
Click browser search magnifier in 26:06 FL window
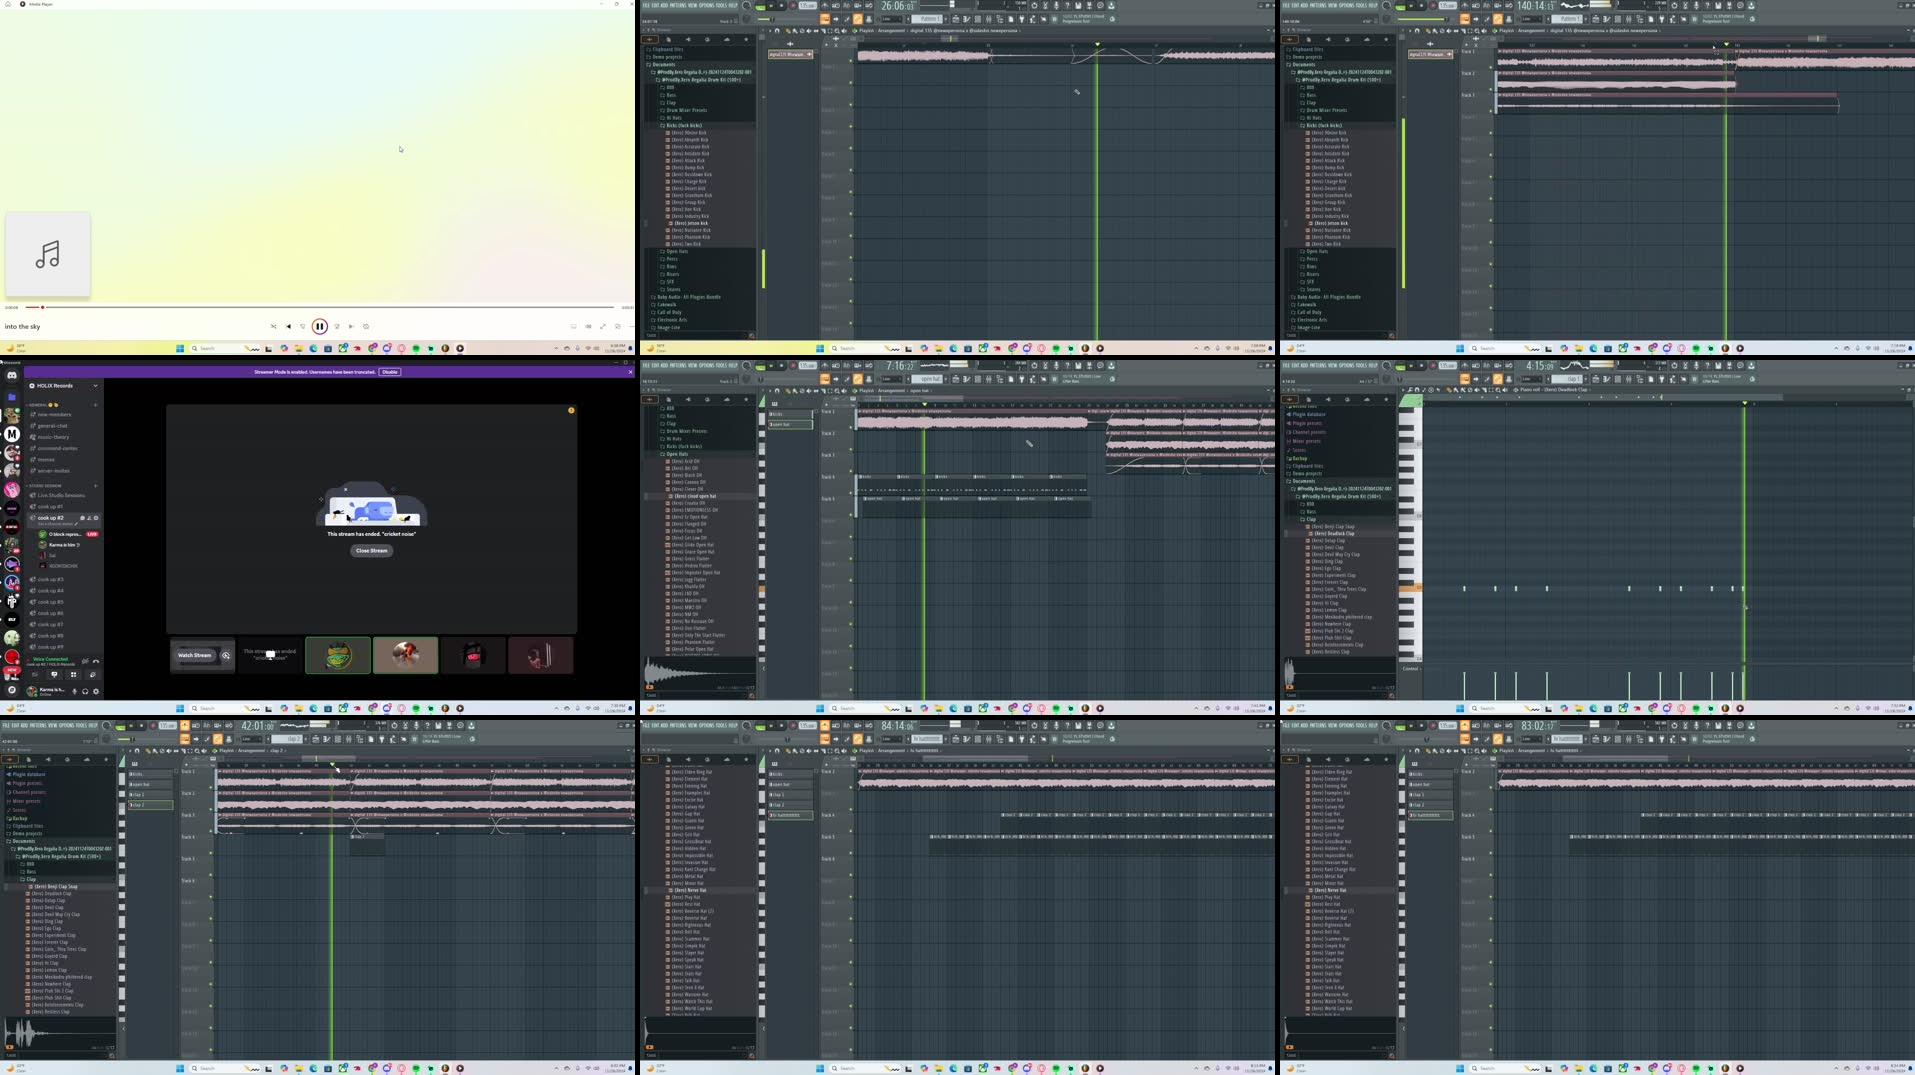[751, 336]
